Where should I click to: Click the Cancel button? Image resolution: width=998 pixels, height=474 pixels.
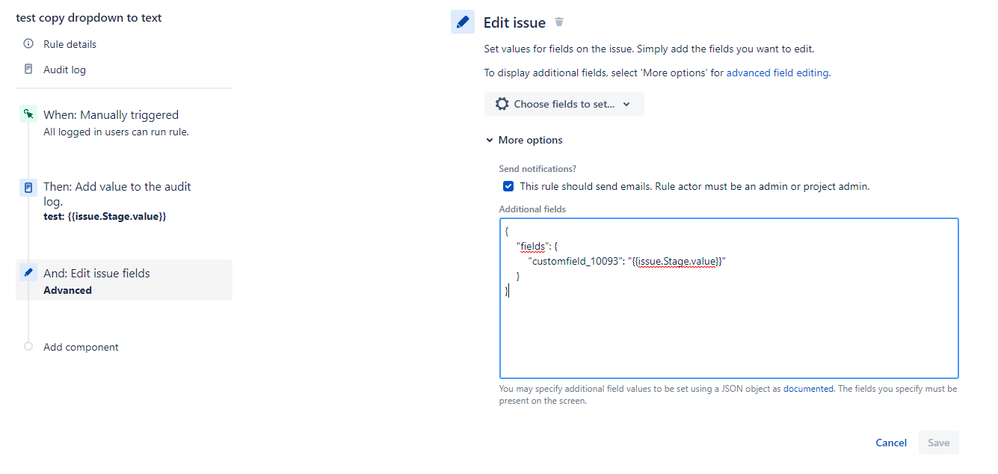[x=891, y=443]
